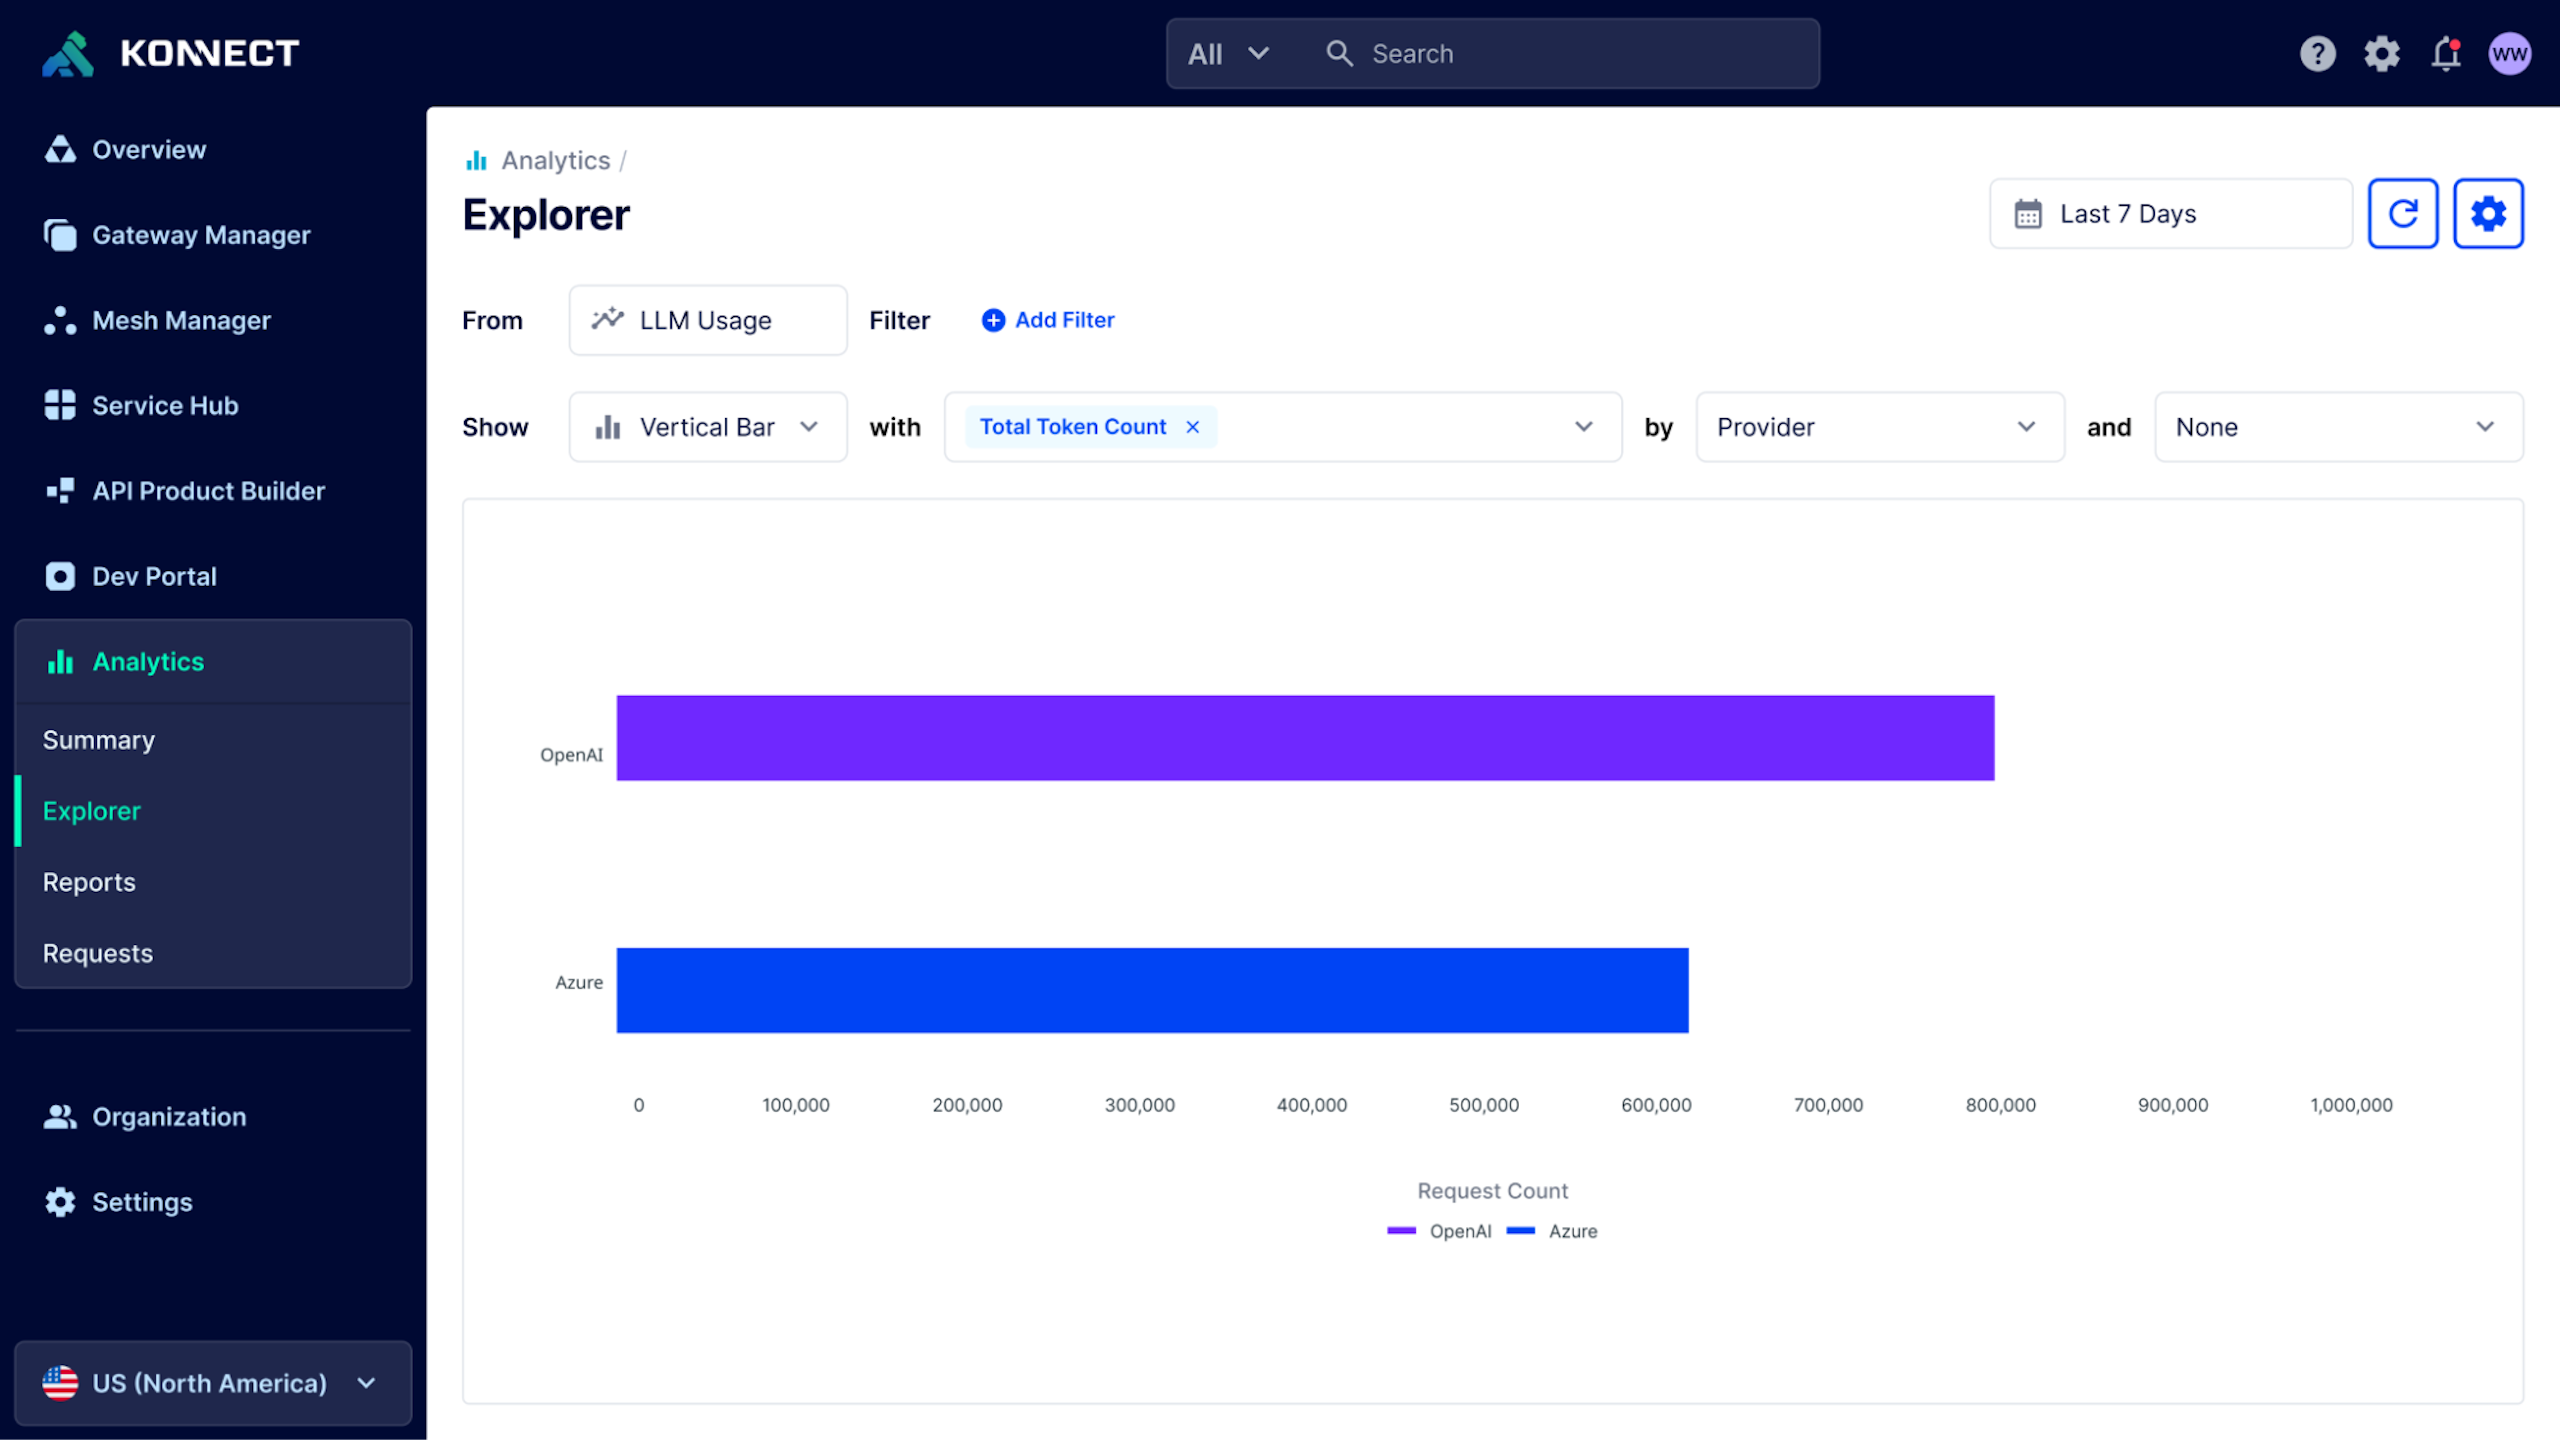Open notifications bell icon
The height and width of the screenshot is (1441, 2560).
pos(2446,53)
